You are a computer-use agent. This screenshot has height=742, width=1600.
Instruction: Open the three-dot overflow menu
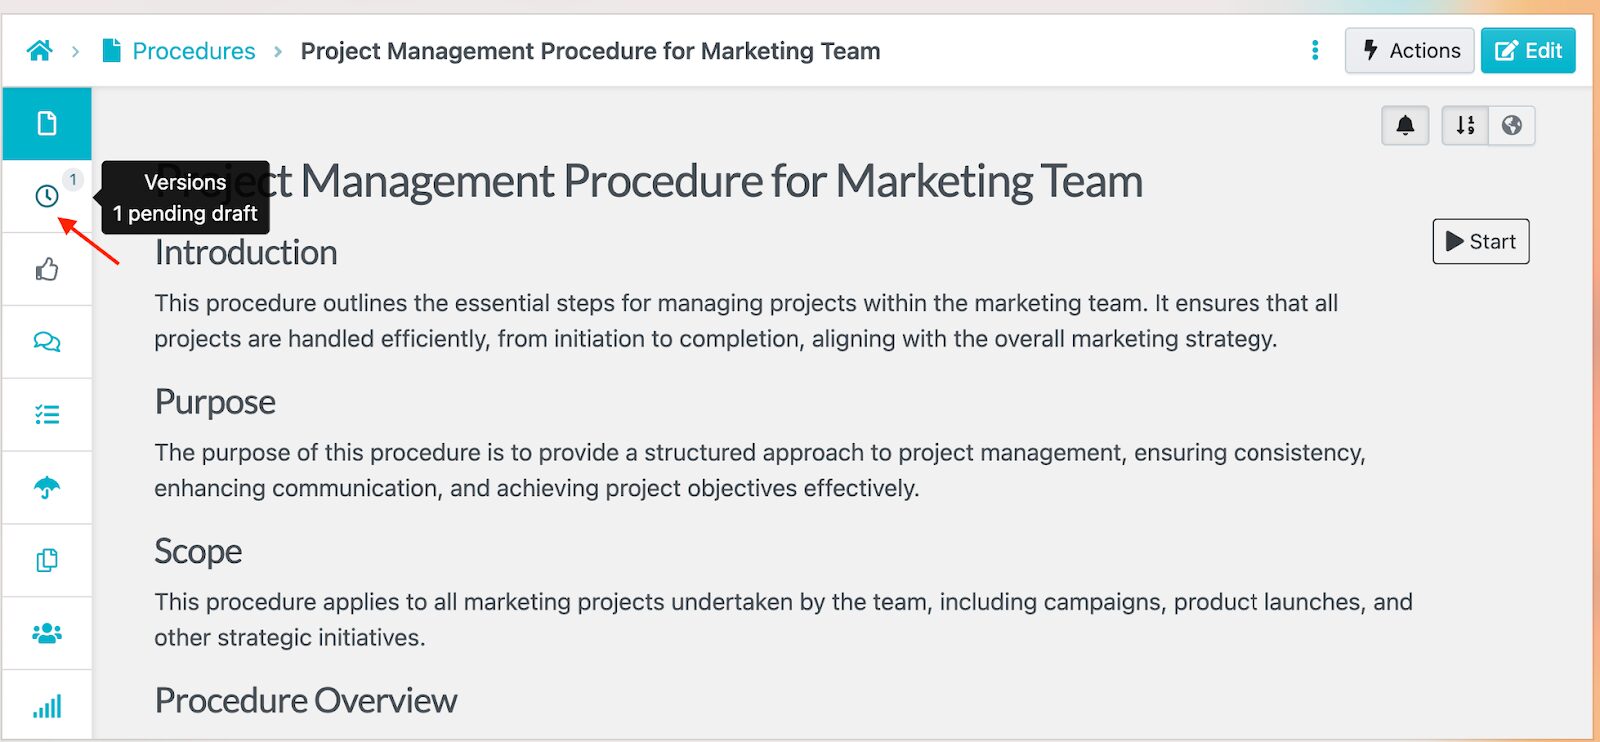coord(1315,50)
